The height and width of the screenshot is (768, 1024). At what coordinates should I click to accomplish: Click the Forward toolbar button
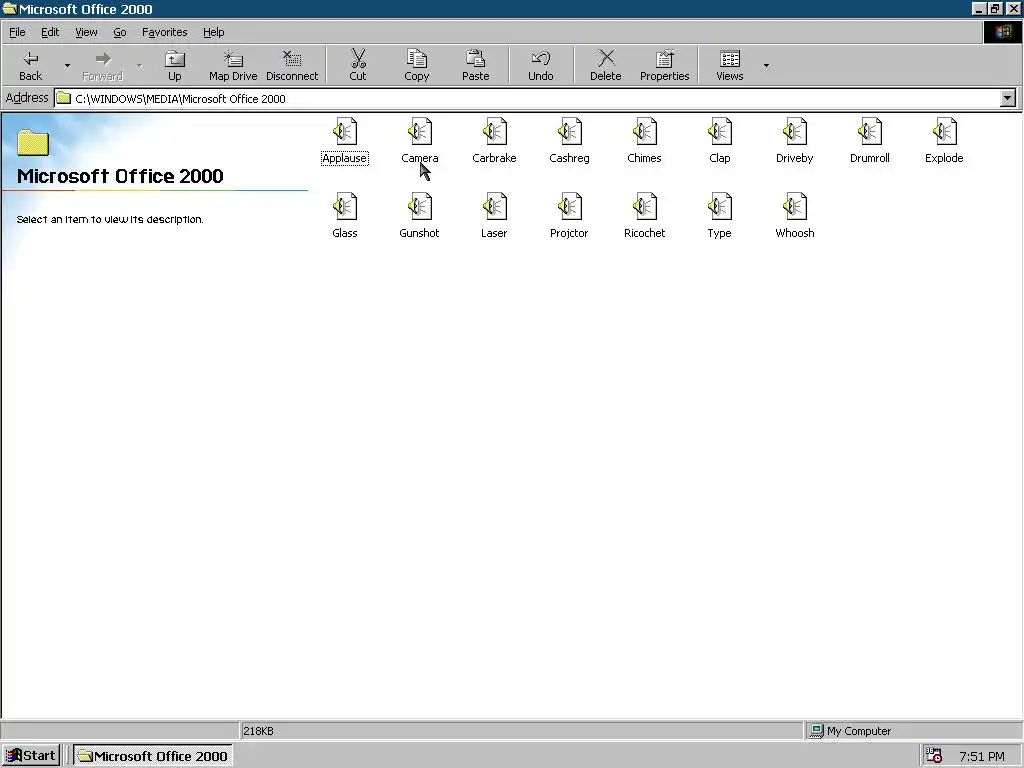pyautogui.click(x=103, y=65)
